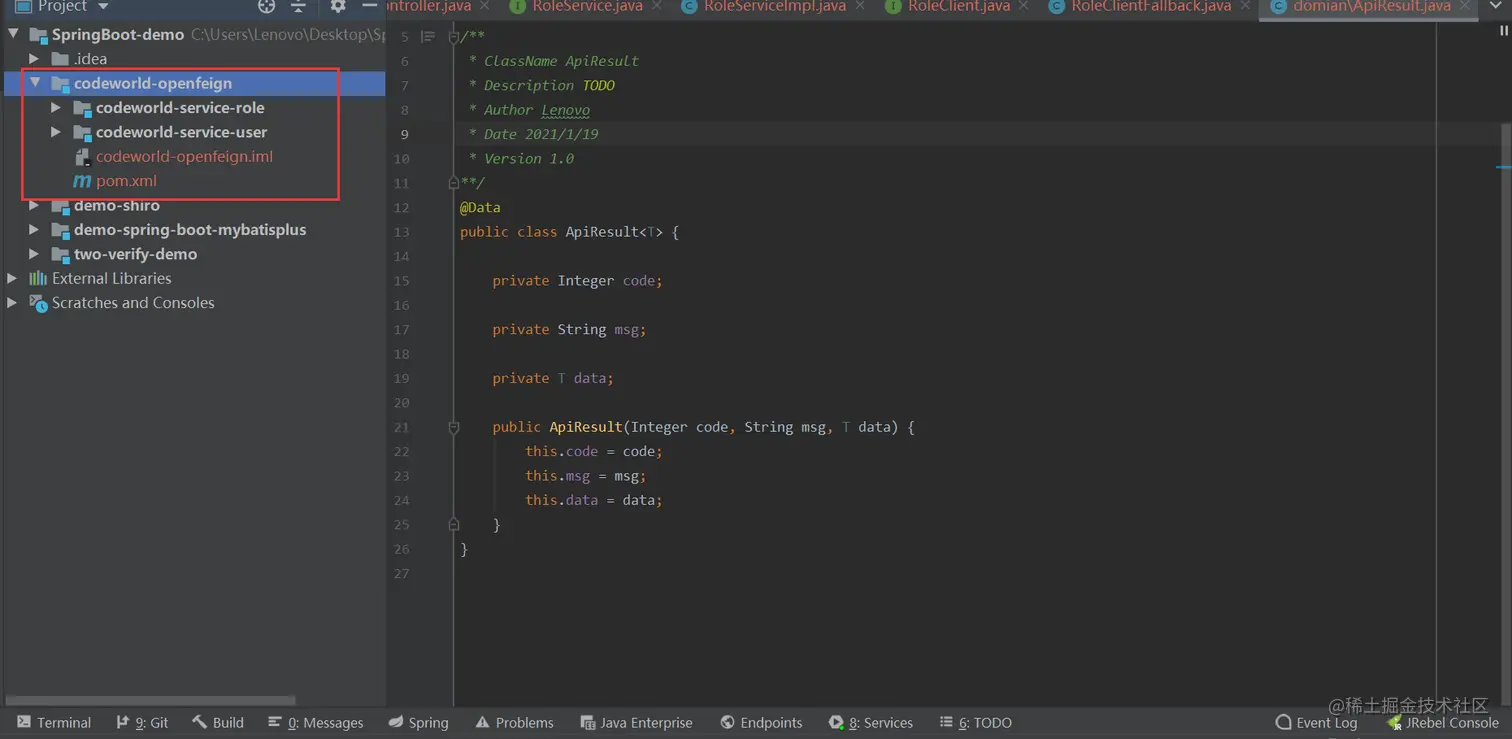
Task: Fold the Javadoc comment at line 5
Action: [x=453, y=37]
